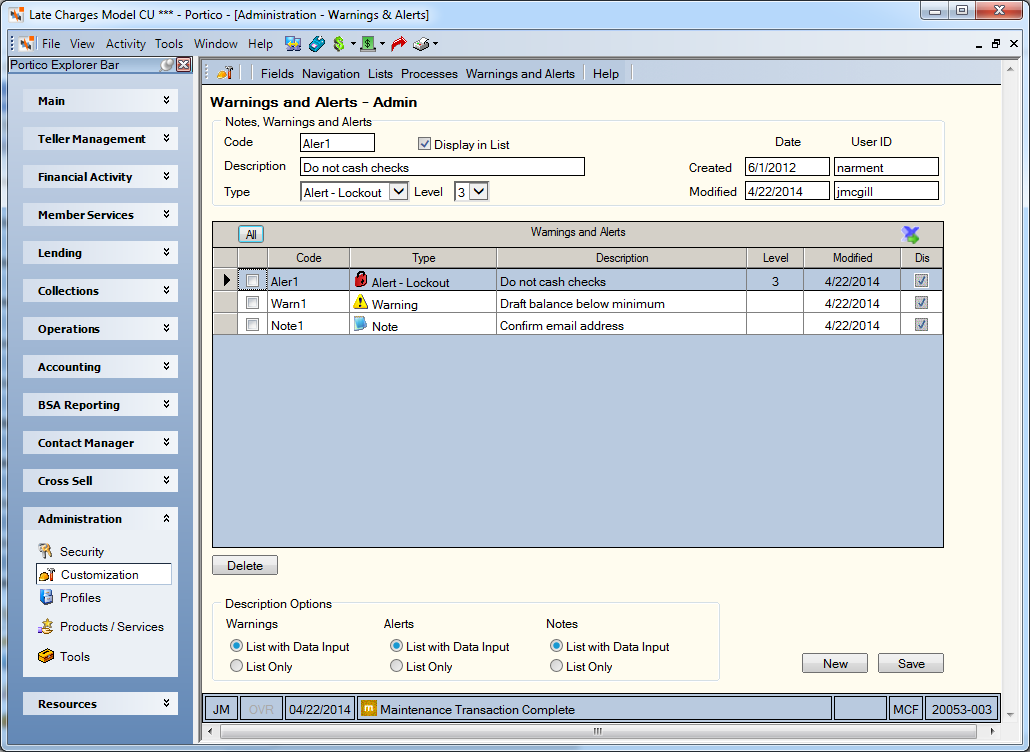Viewport: 1030px width, 752px height.
Task: Open the Activity menu
Action: (x=125, y=44)
